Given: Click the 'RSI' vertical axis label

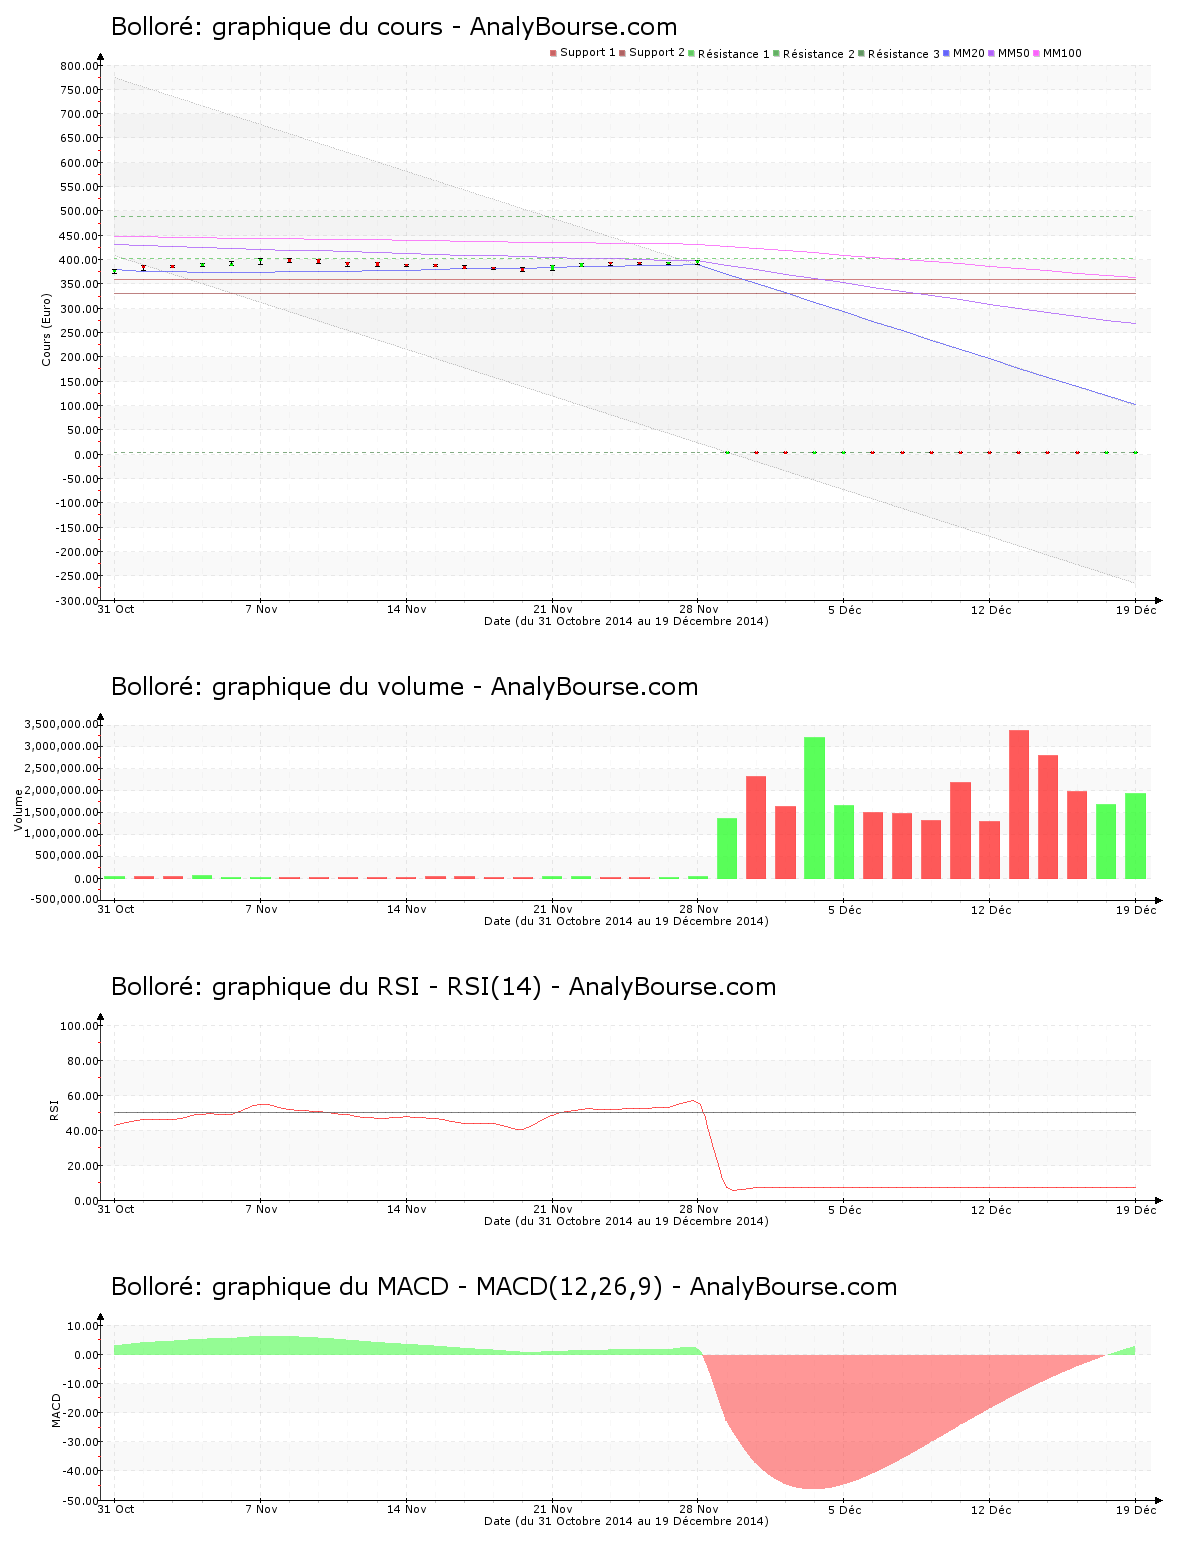Looking at the screenshot, I should [x=54, y=1109].
